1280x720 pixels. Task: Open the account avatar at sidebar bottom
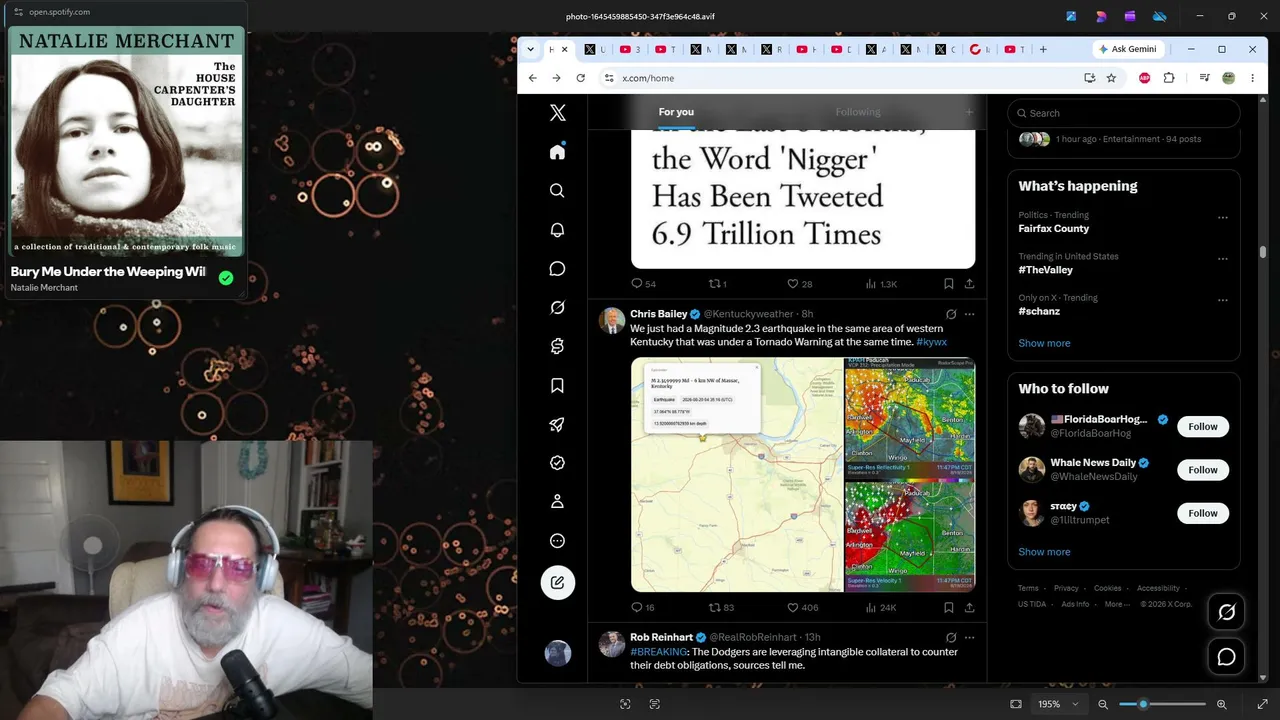[558, 653]
